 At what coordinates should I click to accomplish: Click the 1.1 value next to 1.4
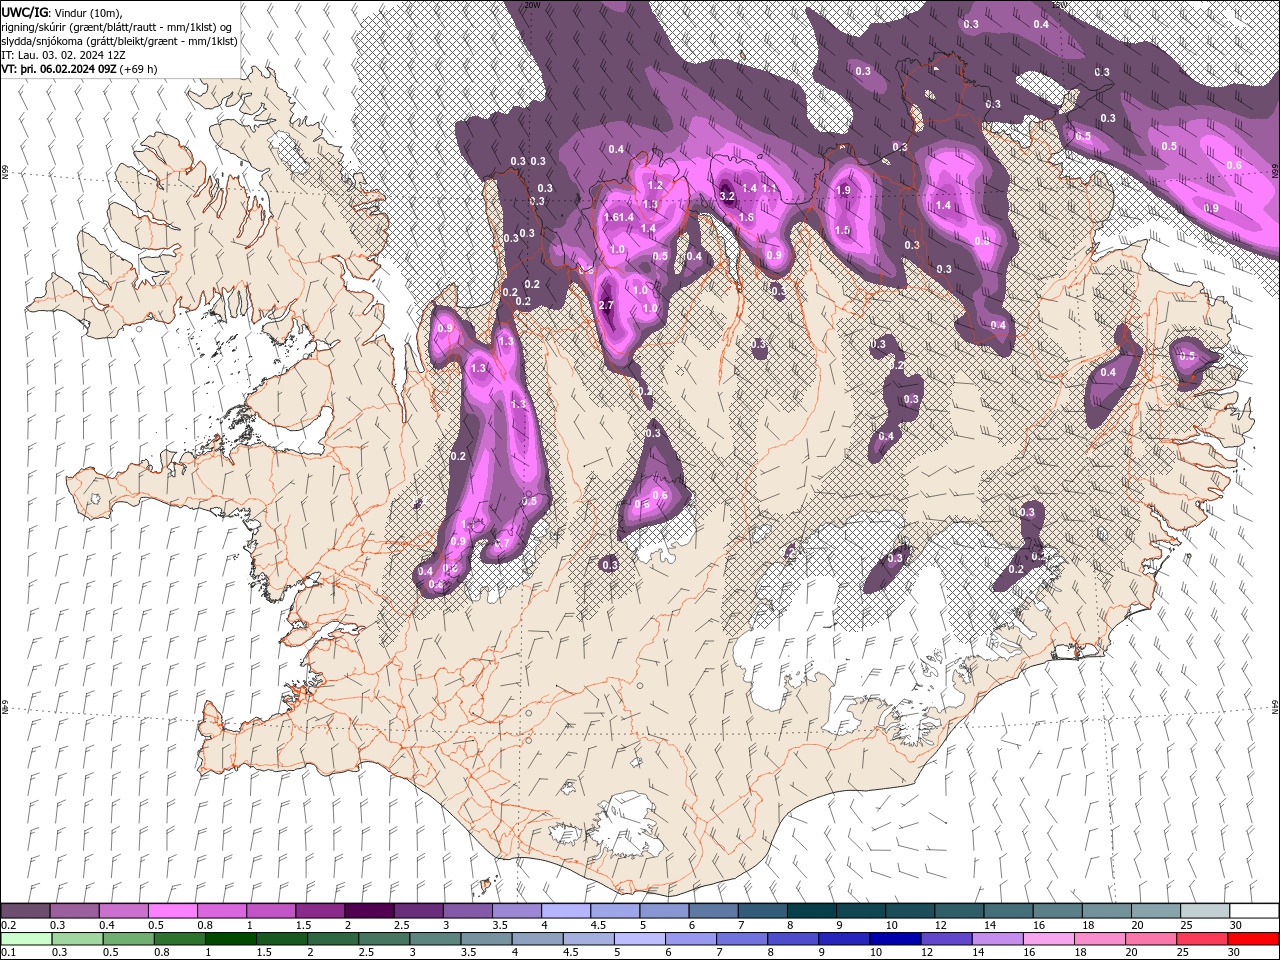tap(770, 188)
